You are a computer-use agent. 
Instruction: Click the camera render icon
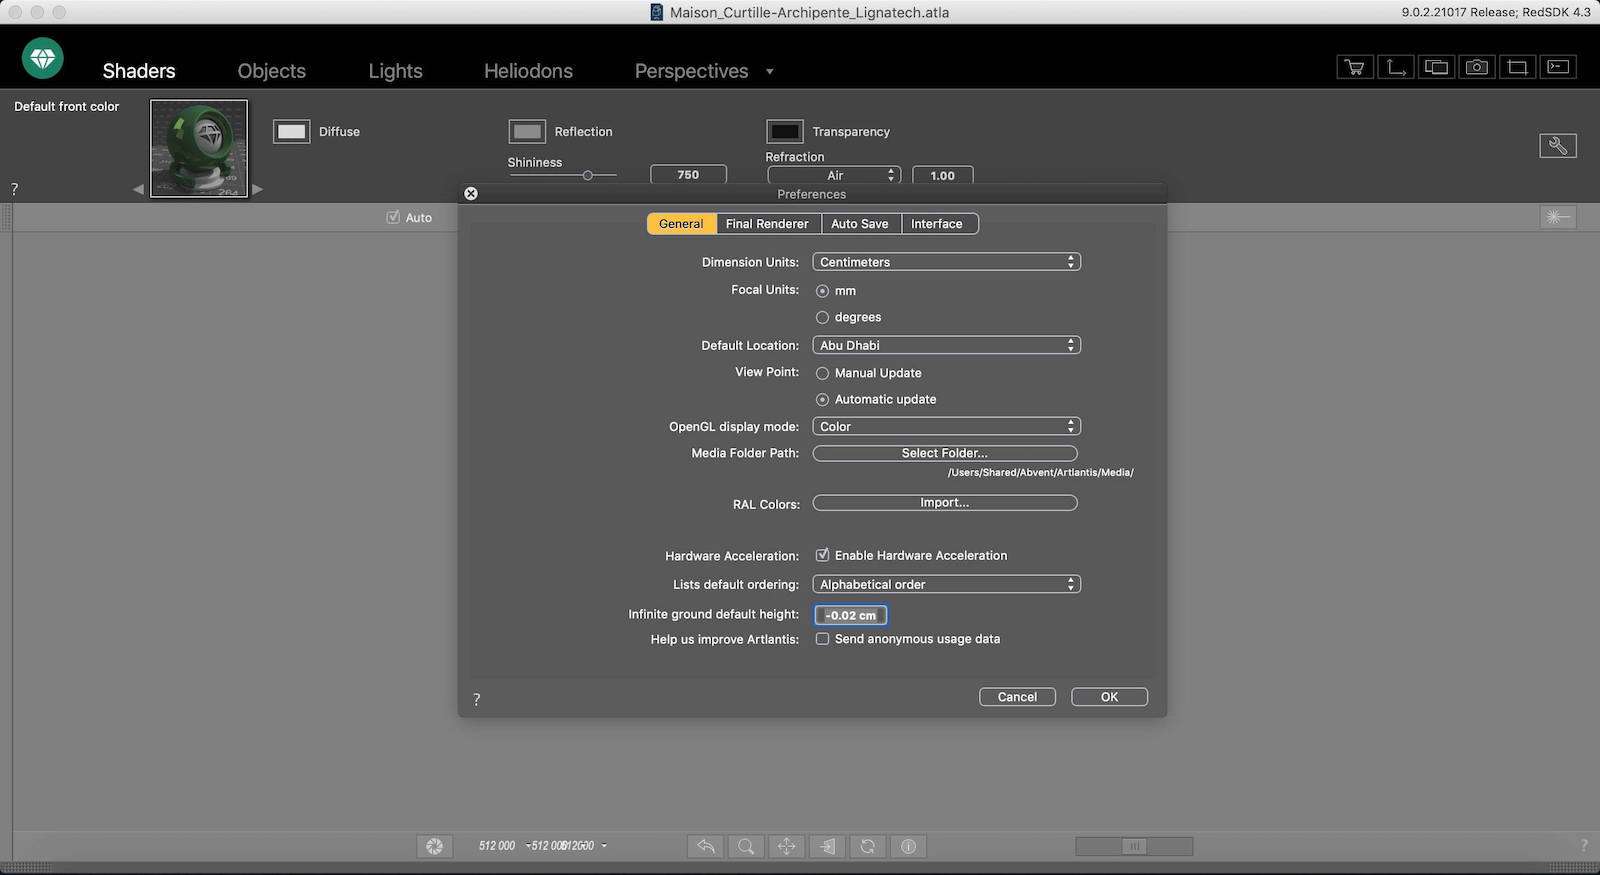[1477, 67]
